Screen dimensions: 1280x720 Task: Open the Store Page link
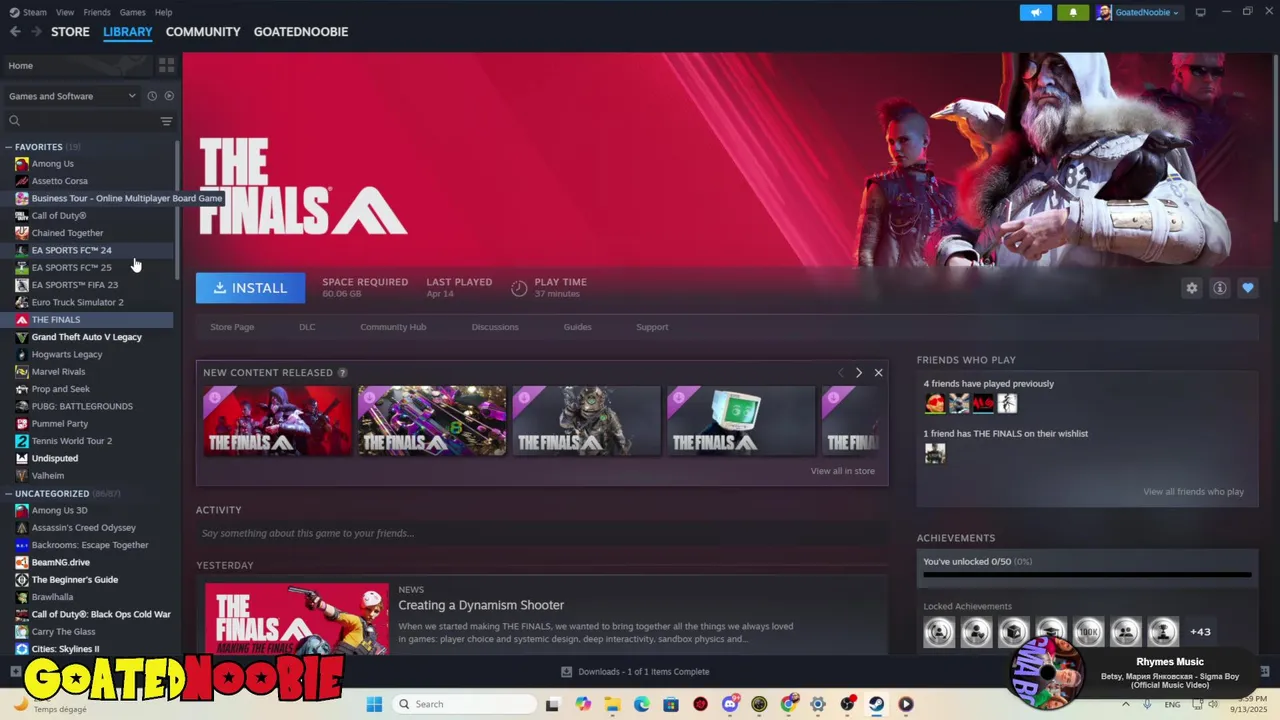(x=232, y=327)
